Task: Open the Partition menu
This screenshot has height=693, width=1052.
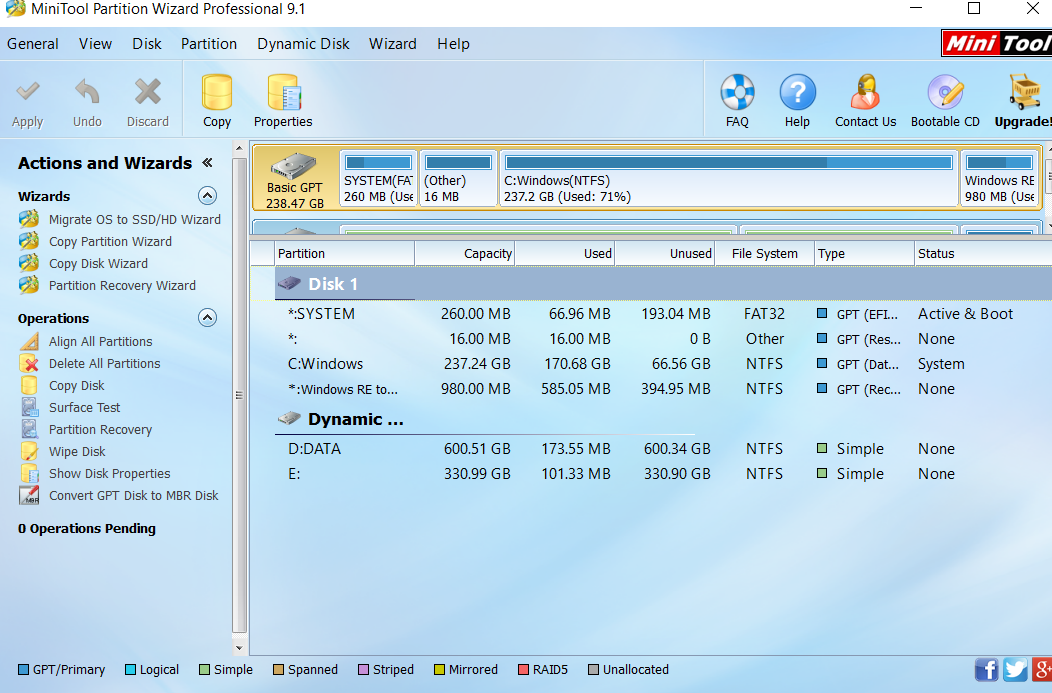Action: [x=209, y=44]
